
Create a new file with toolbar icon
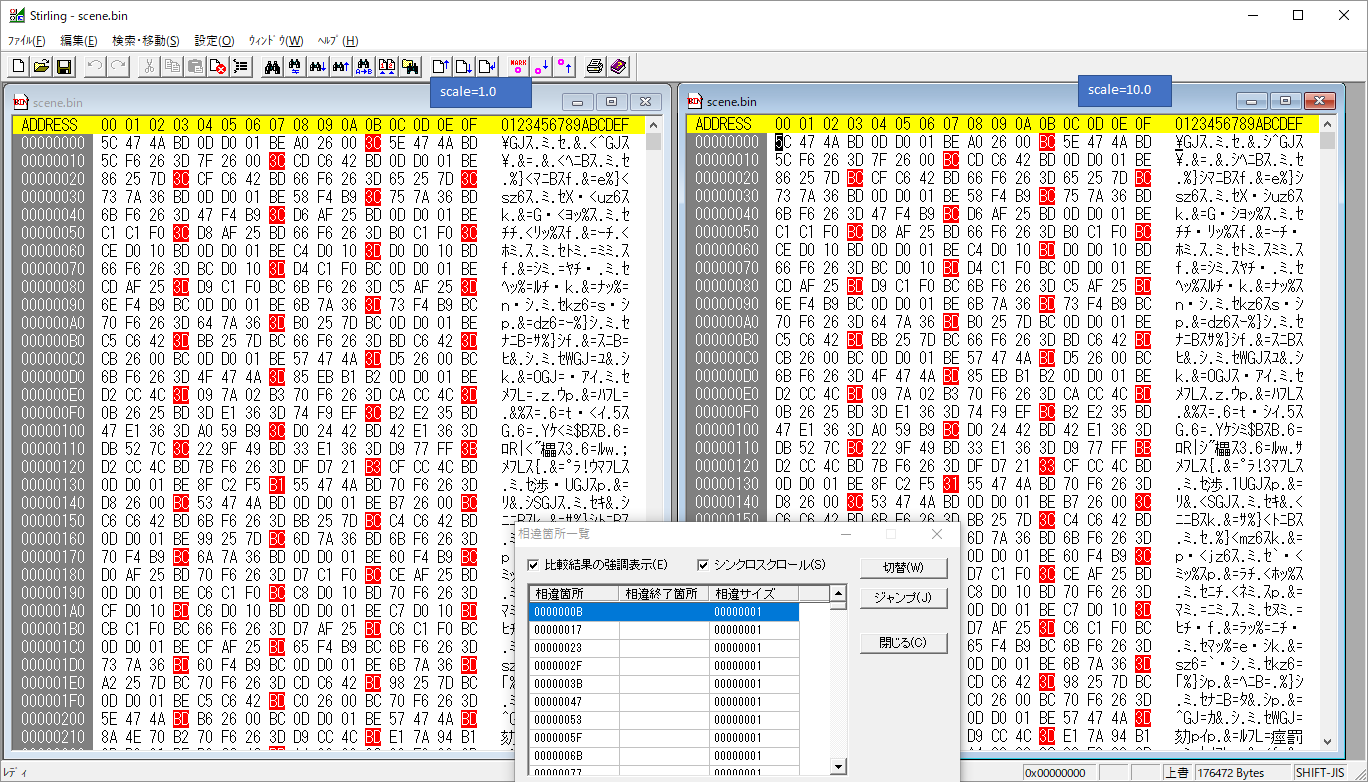tap(18, 67)
